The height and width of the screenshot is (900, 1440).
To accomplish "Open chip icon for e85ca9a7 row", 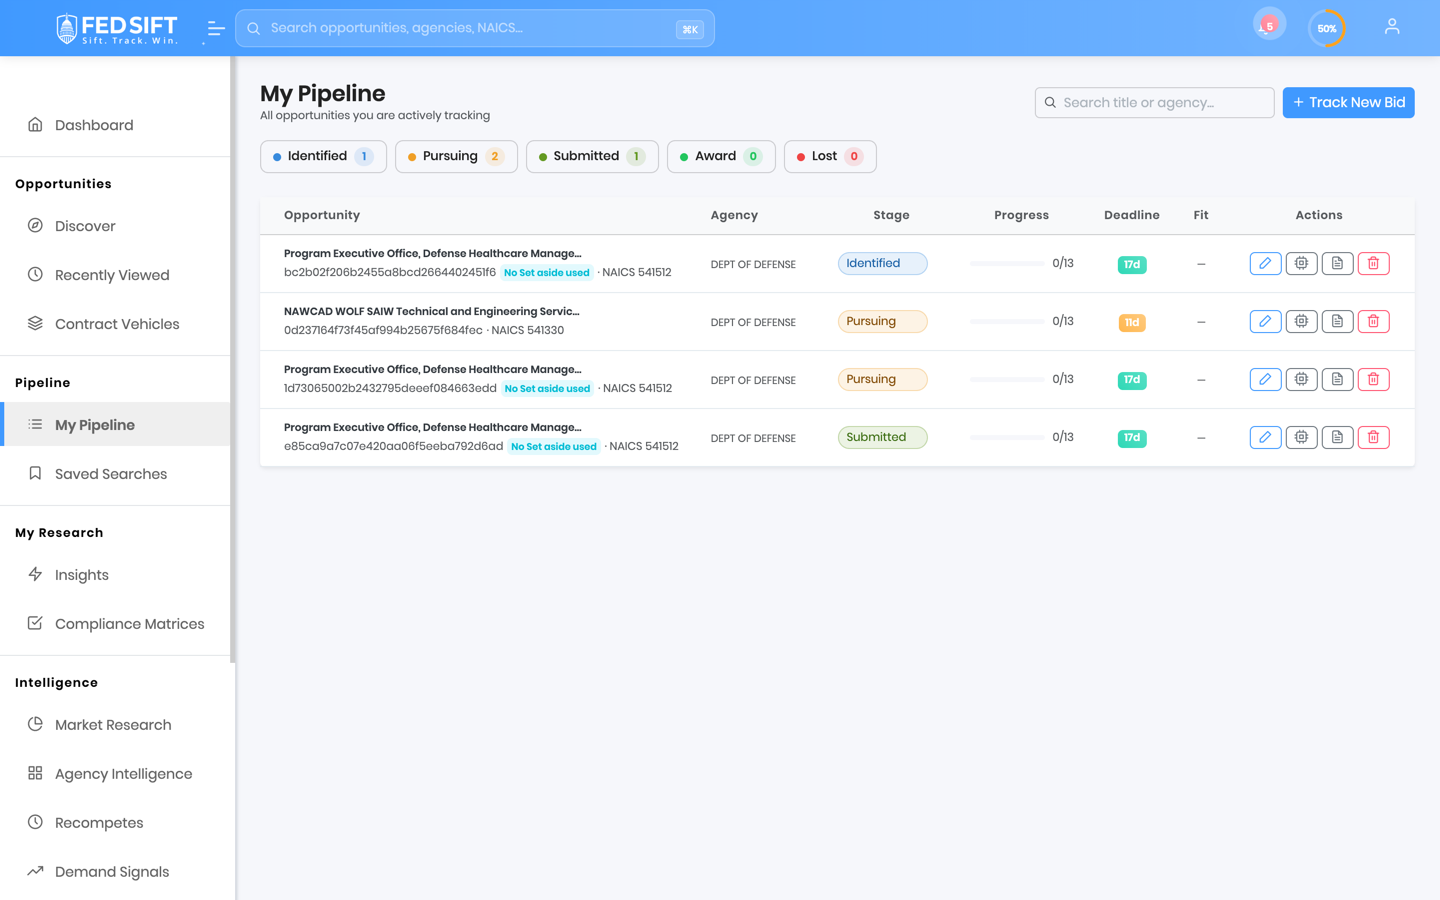I will [1301, 438].
